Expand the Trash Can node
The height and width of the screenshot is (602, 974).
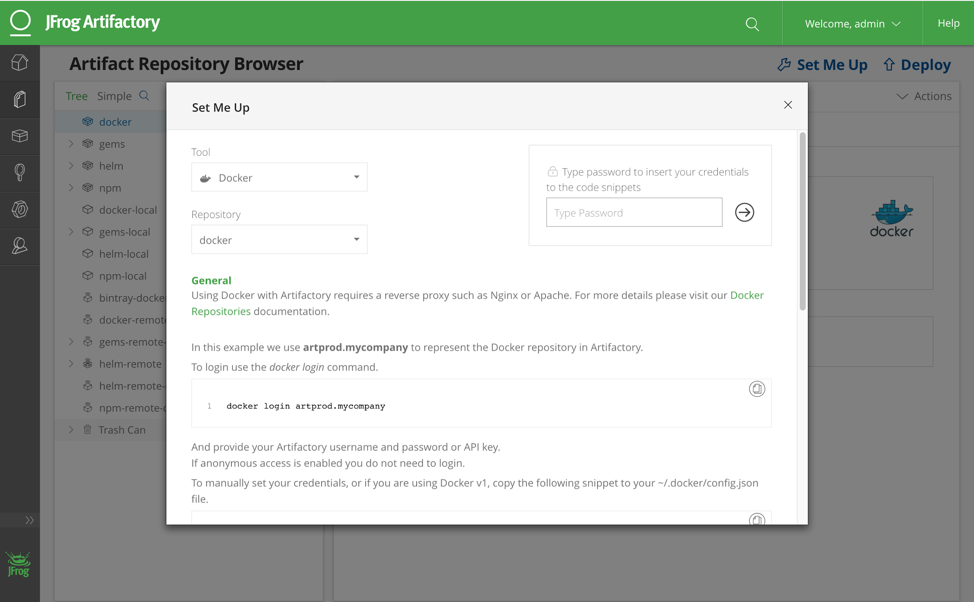71,430
